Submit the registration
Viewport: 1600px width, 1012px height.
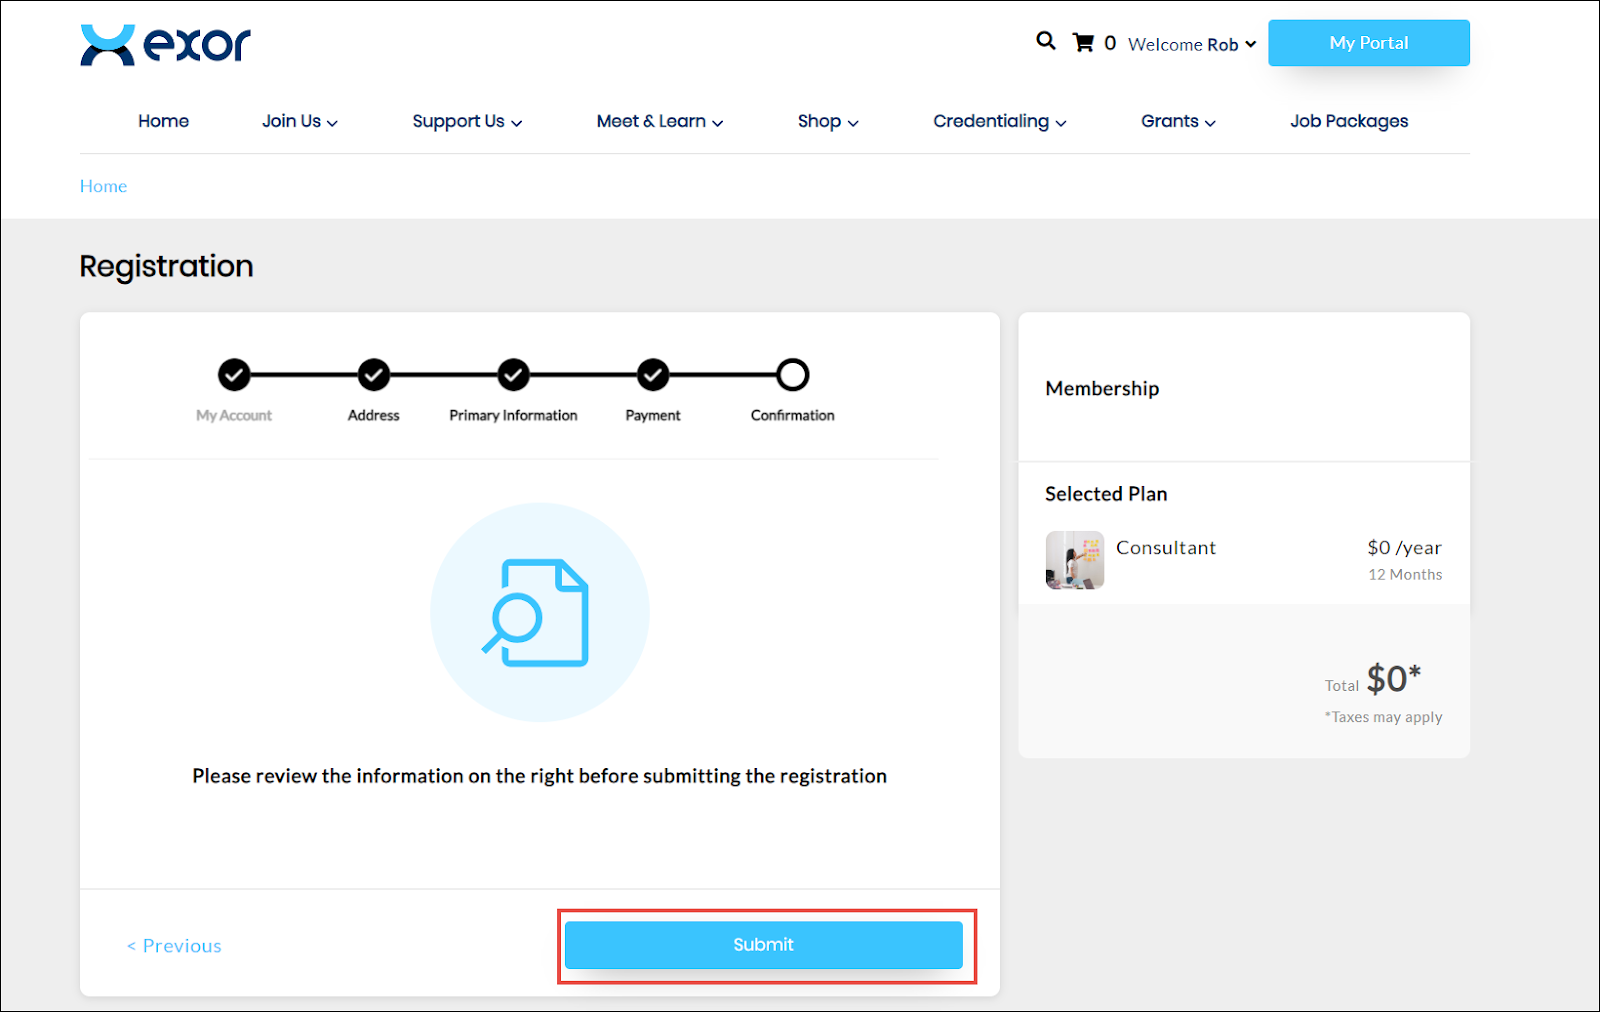pos(763,945)
